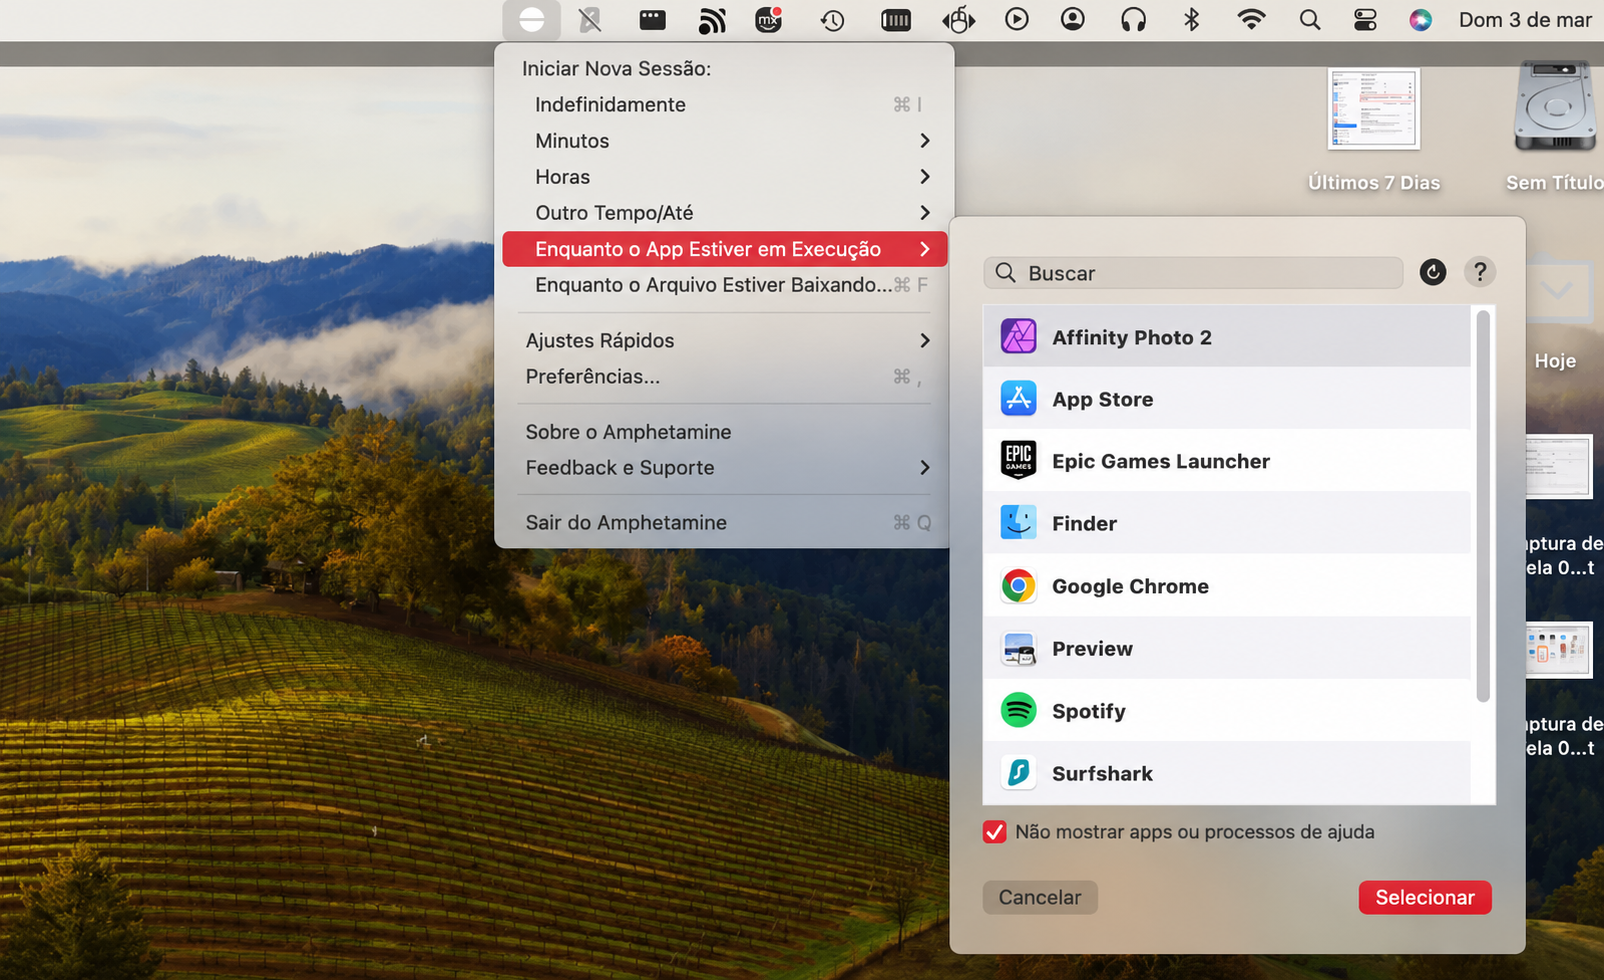Pick Surfshark from the running apps
The height and width of the screenshot is (980, 1604).
point(1227,773)
